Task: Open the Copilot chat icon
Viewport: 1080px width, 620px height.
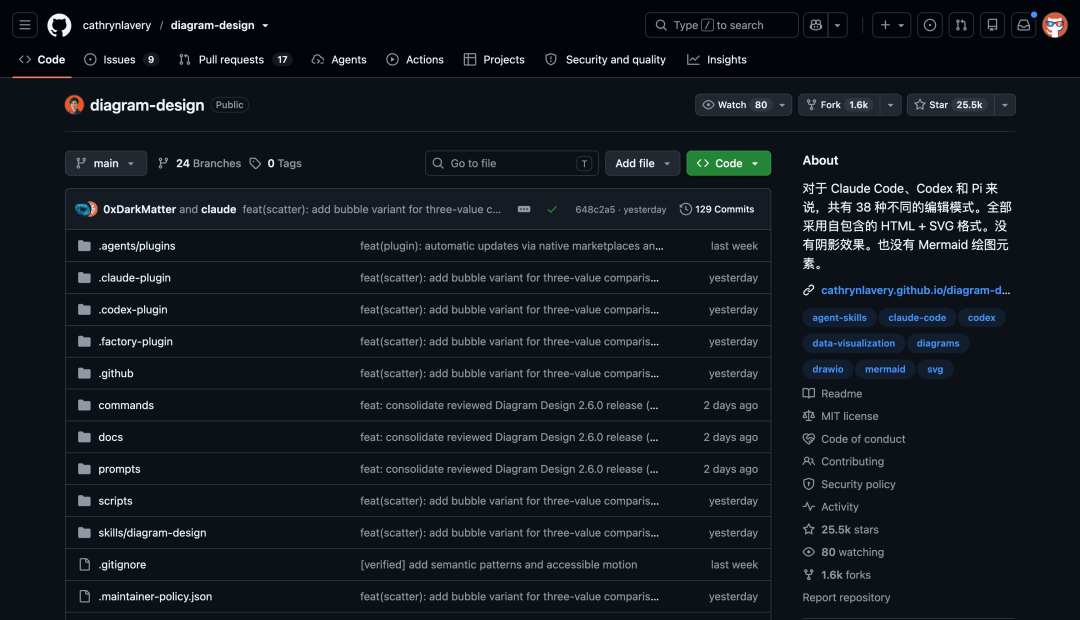Action: tap(816, 25)
